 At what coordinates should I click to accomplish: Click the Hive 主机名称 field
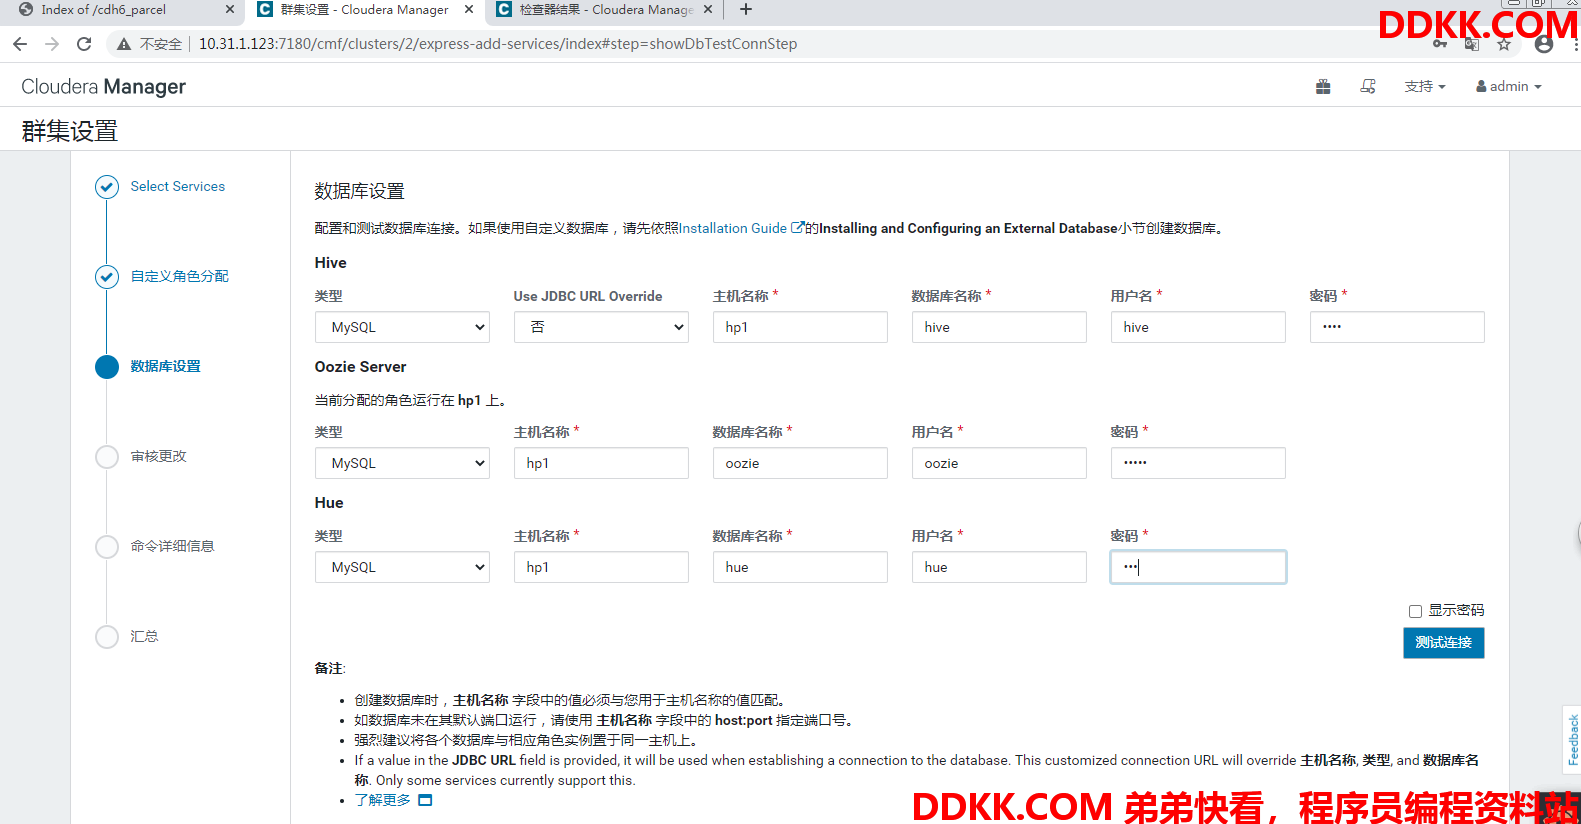pyautogui.click(x=800, y=327)
